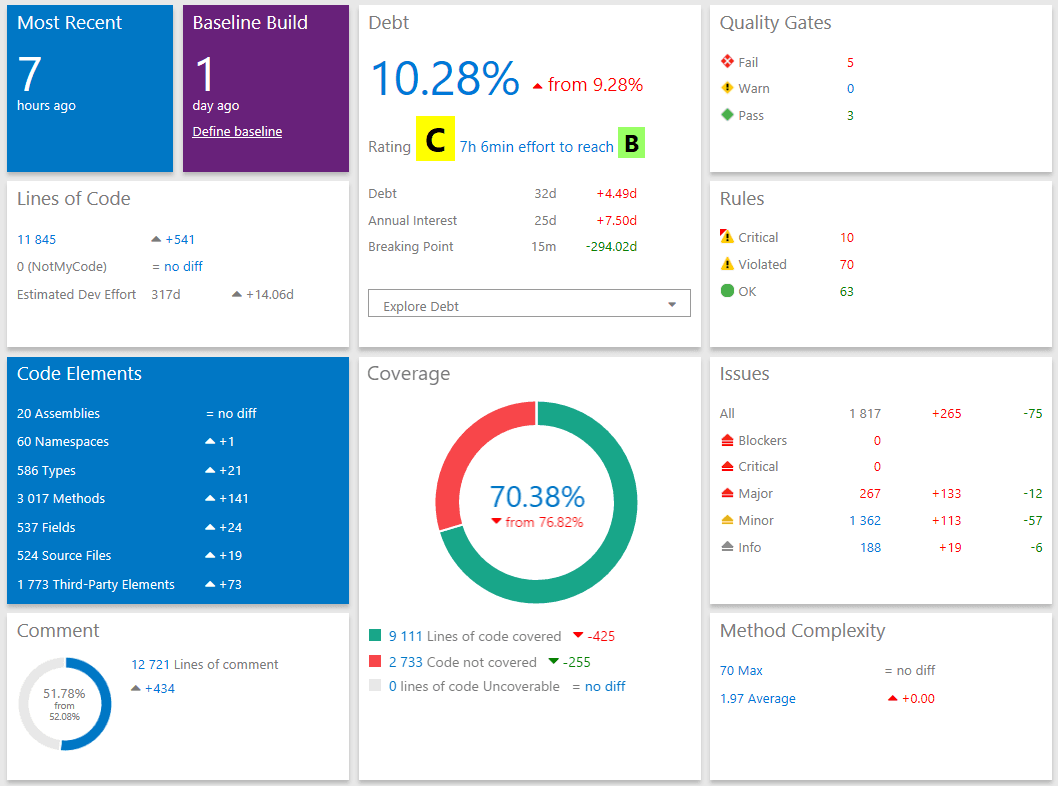Open the Explore Debt dropdown
1058x786 pixels.
(529, 302)
